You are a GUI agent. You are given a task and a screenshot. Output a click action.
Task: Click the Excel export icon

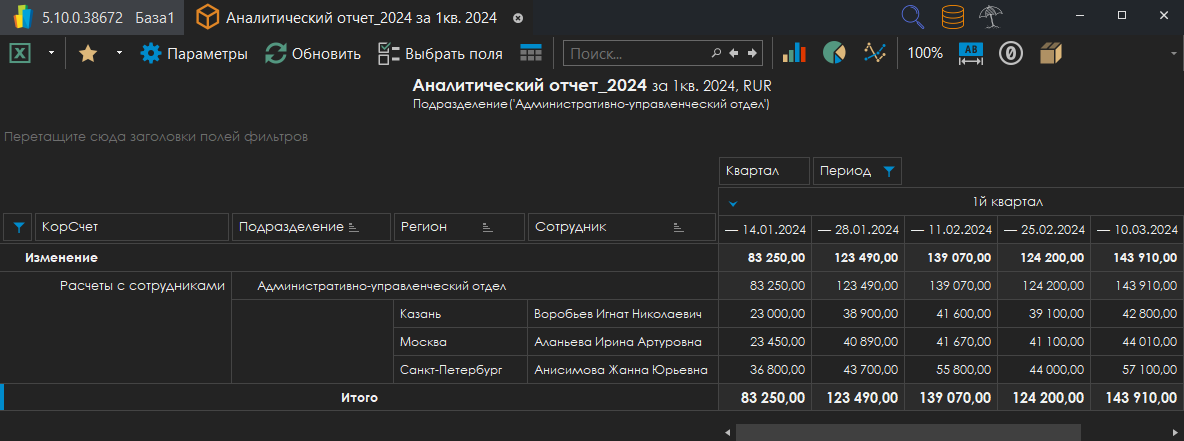(21, 53)
